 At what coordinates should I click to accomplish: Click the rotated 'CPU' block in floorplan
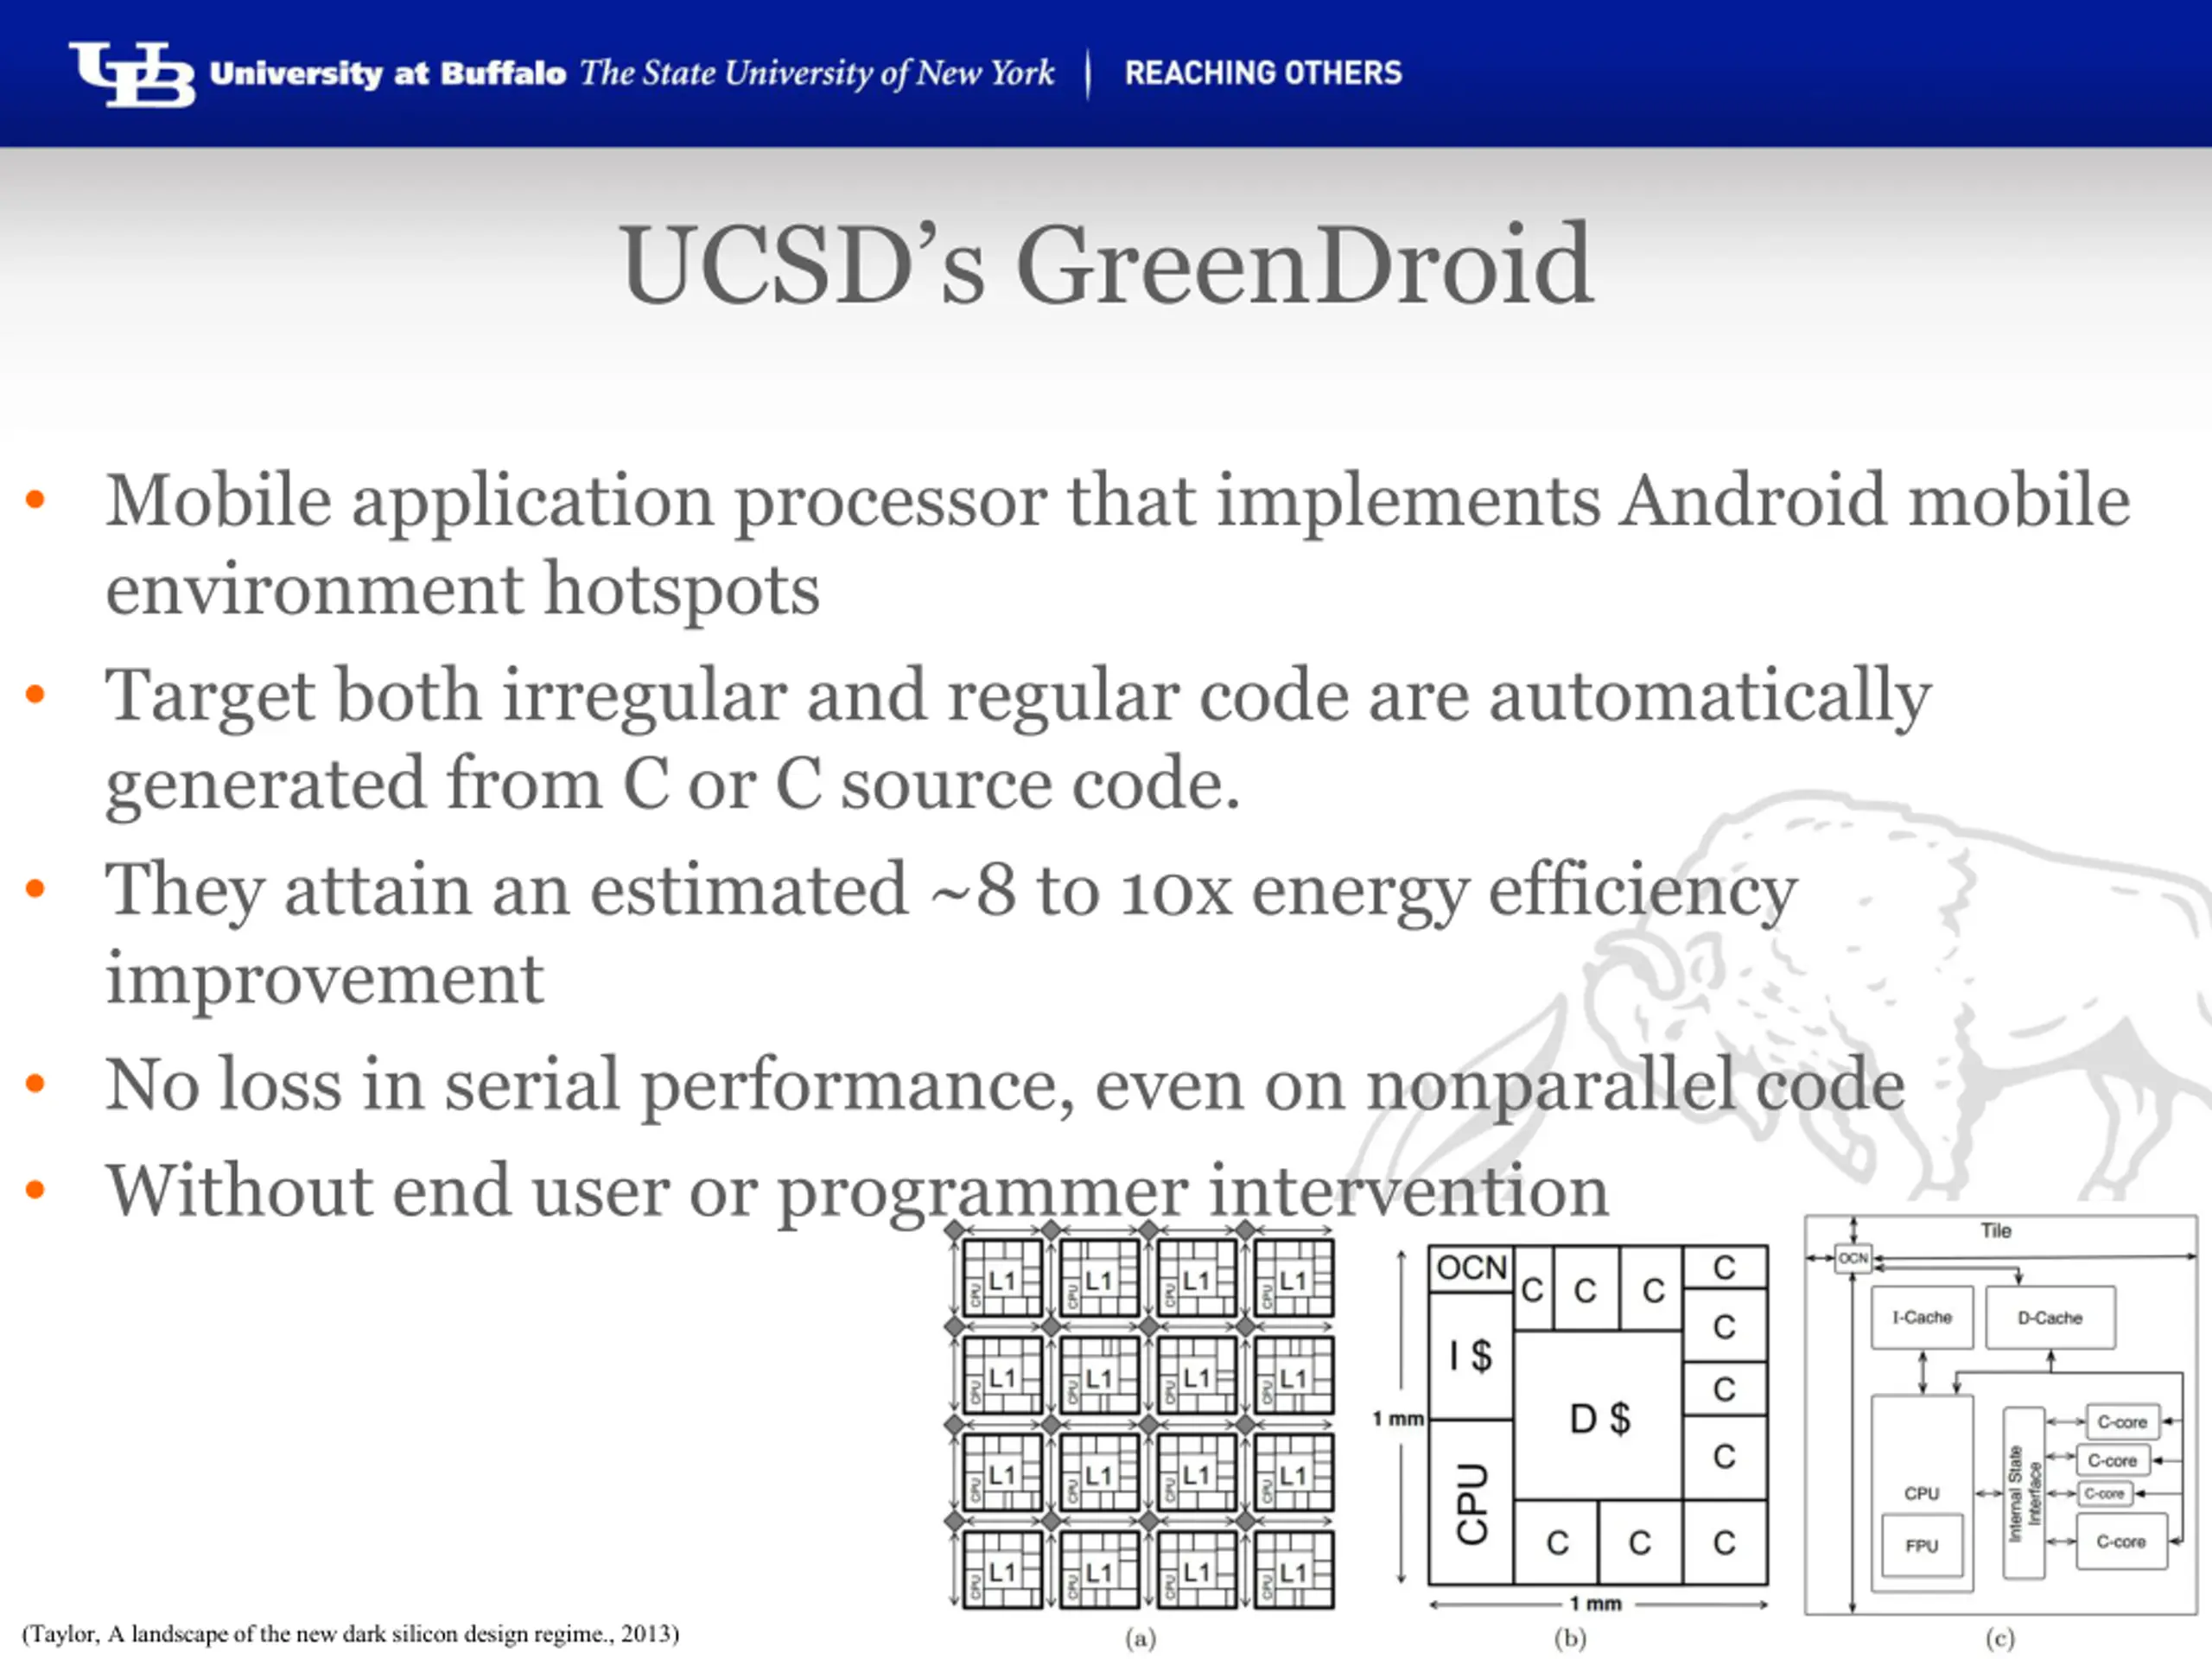click(x=1471, y=1503)
